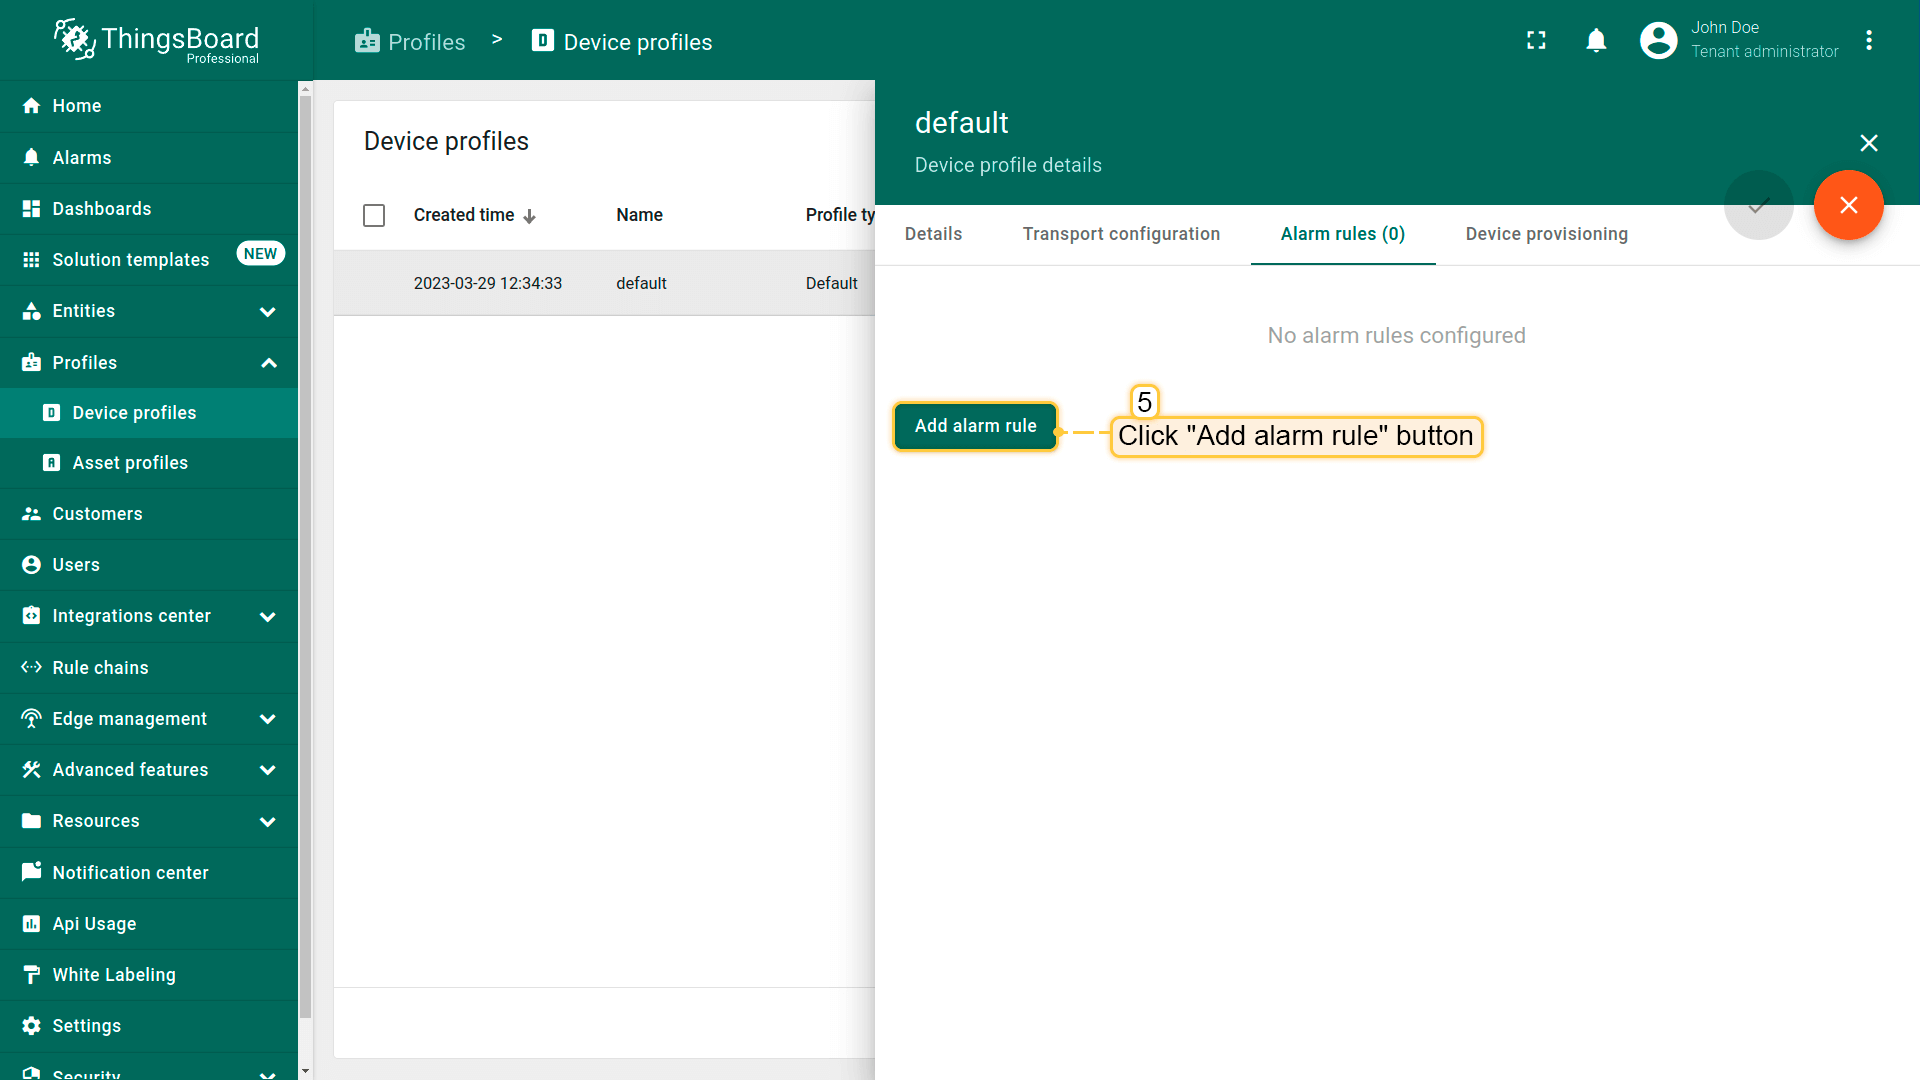Screen dimensions: 1920x1080
Task: Open Rule chains from sidebar
Action: pos(100,667)
